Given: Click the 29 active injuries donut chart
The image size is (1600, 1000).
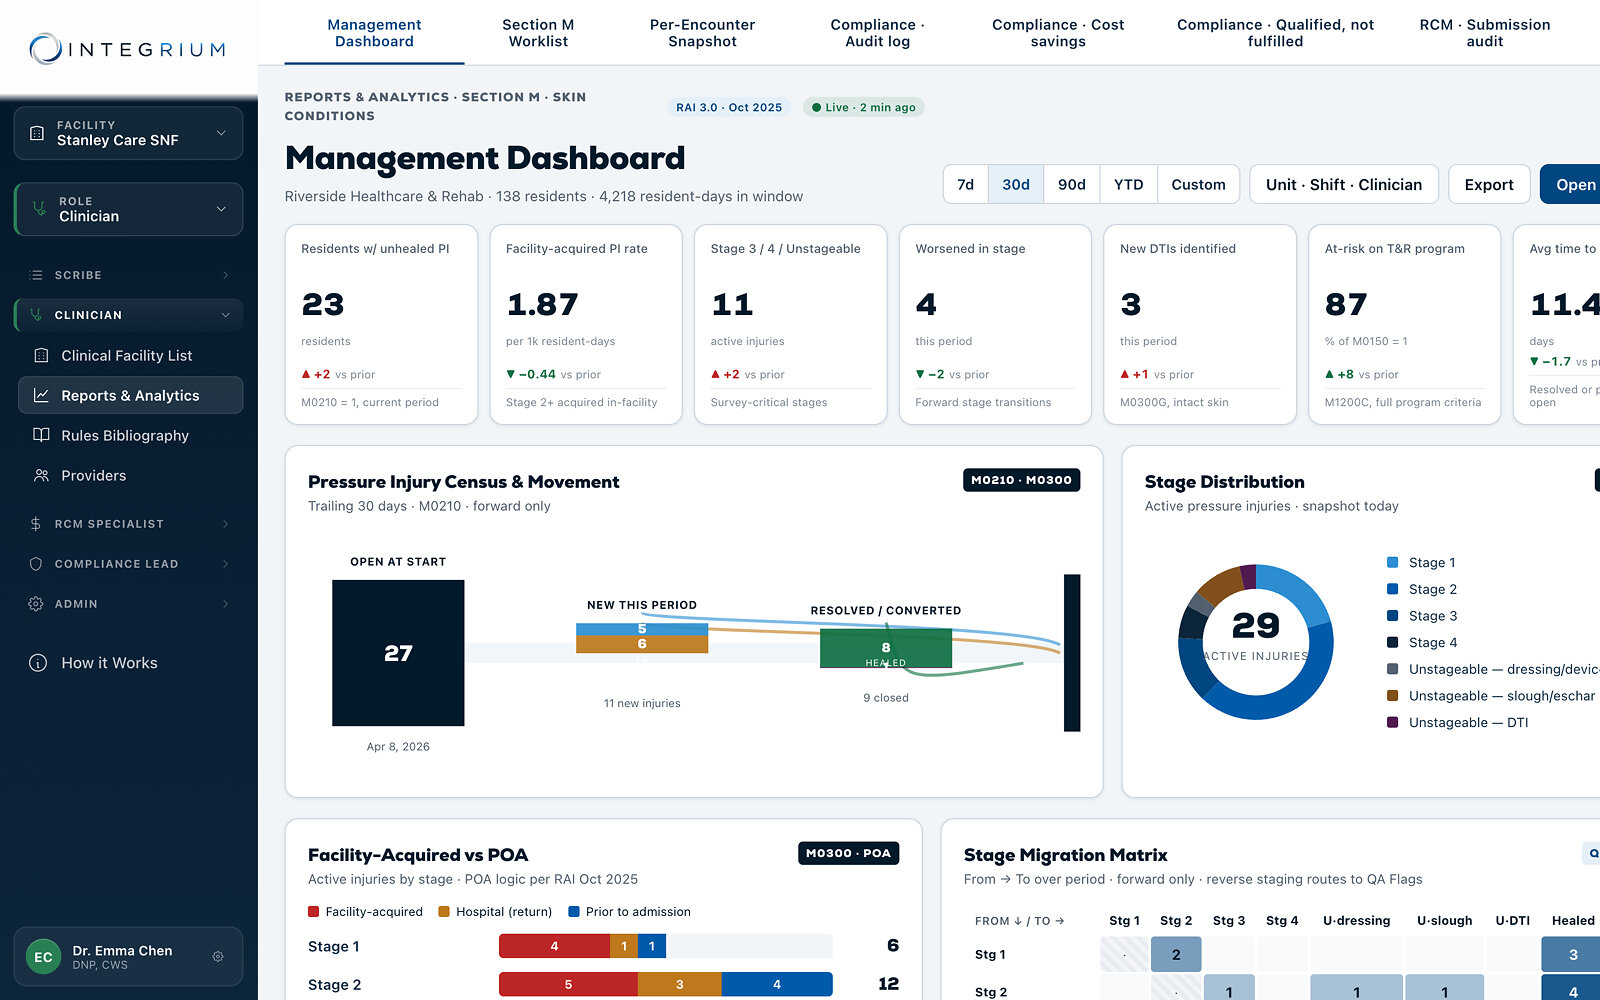Looking at the screenshot, I should click(x=1256, y=641).
